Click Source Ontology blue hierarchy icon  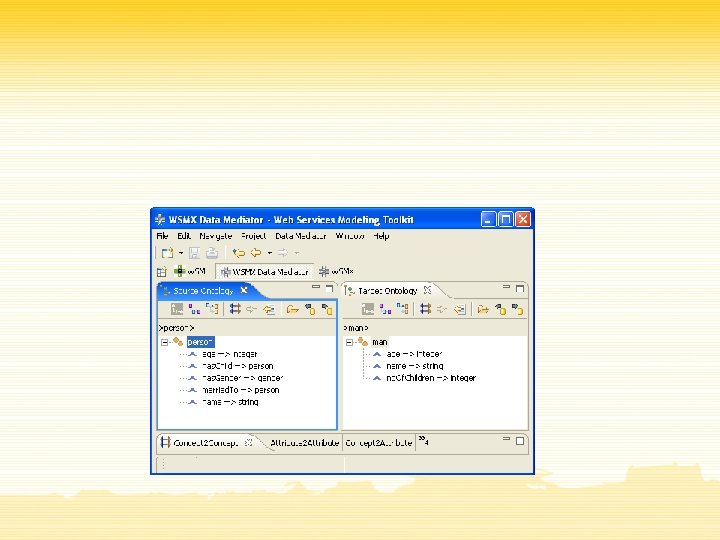point(212,309)
